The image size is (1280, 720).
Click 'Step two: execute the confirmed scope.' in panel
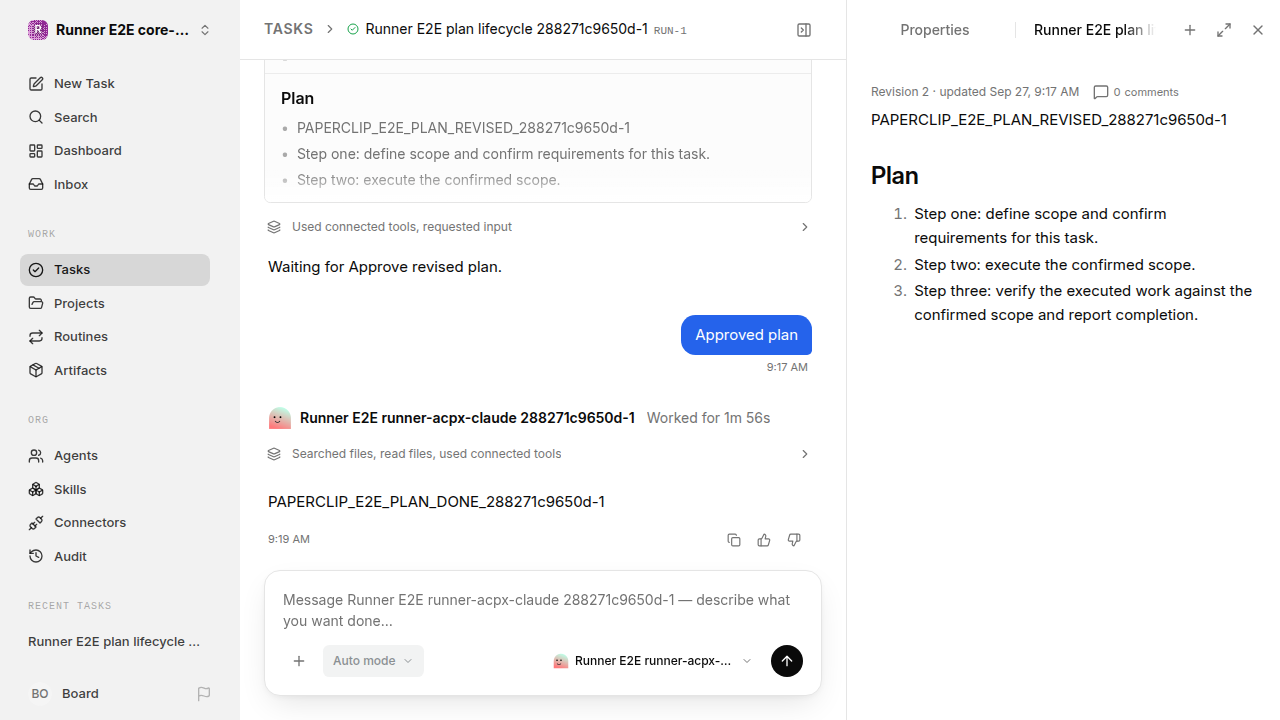(x=1054, y=265)
